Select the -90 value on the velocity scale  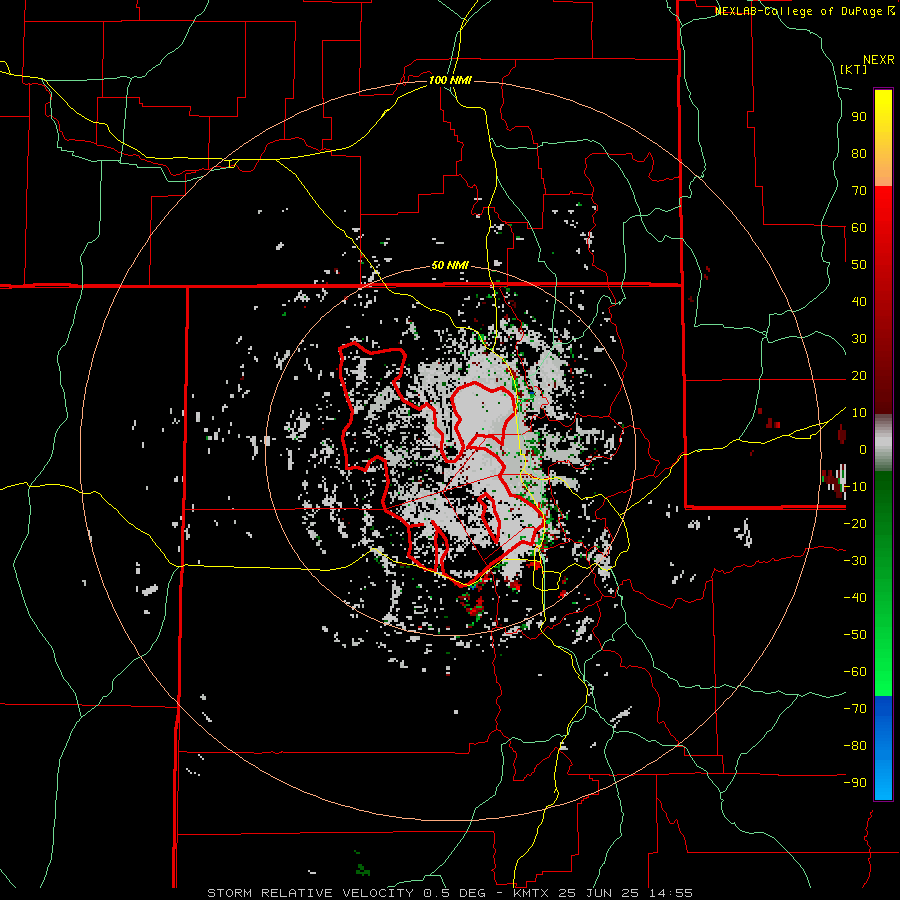tap(855, 783)
